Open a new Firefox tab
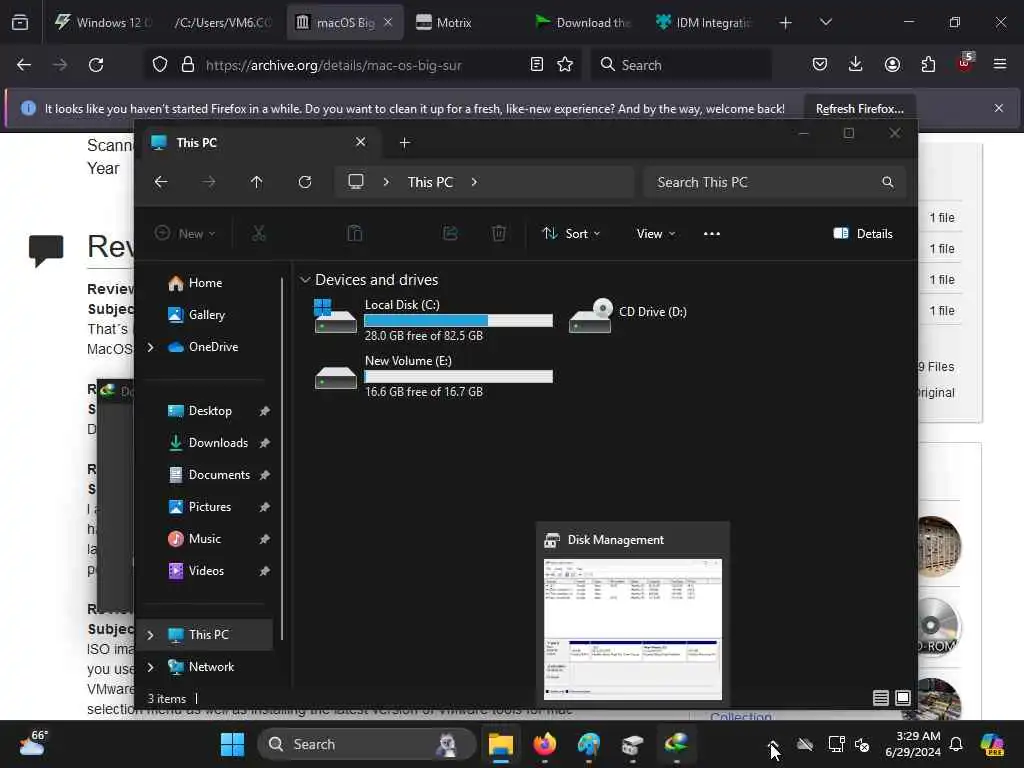The height and width of the screenshot is (768, 1024). pyautogui.click(x=786, y=22)
